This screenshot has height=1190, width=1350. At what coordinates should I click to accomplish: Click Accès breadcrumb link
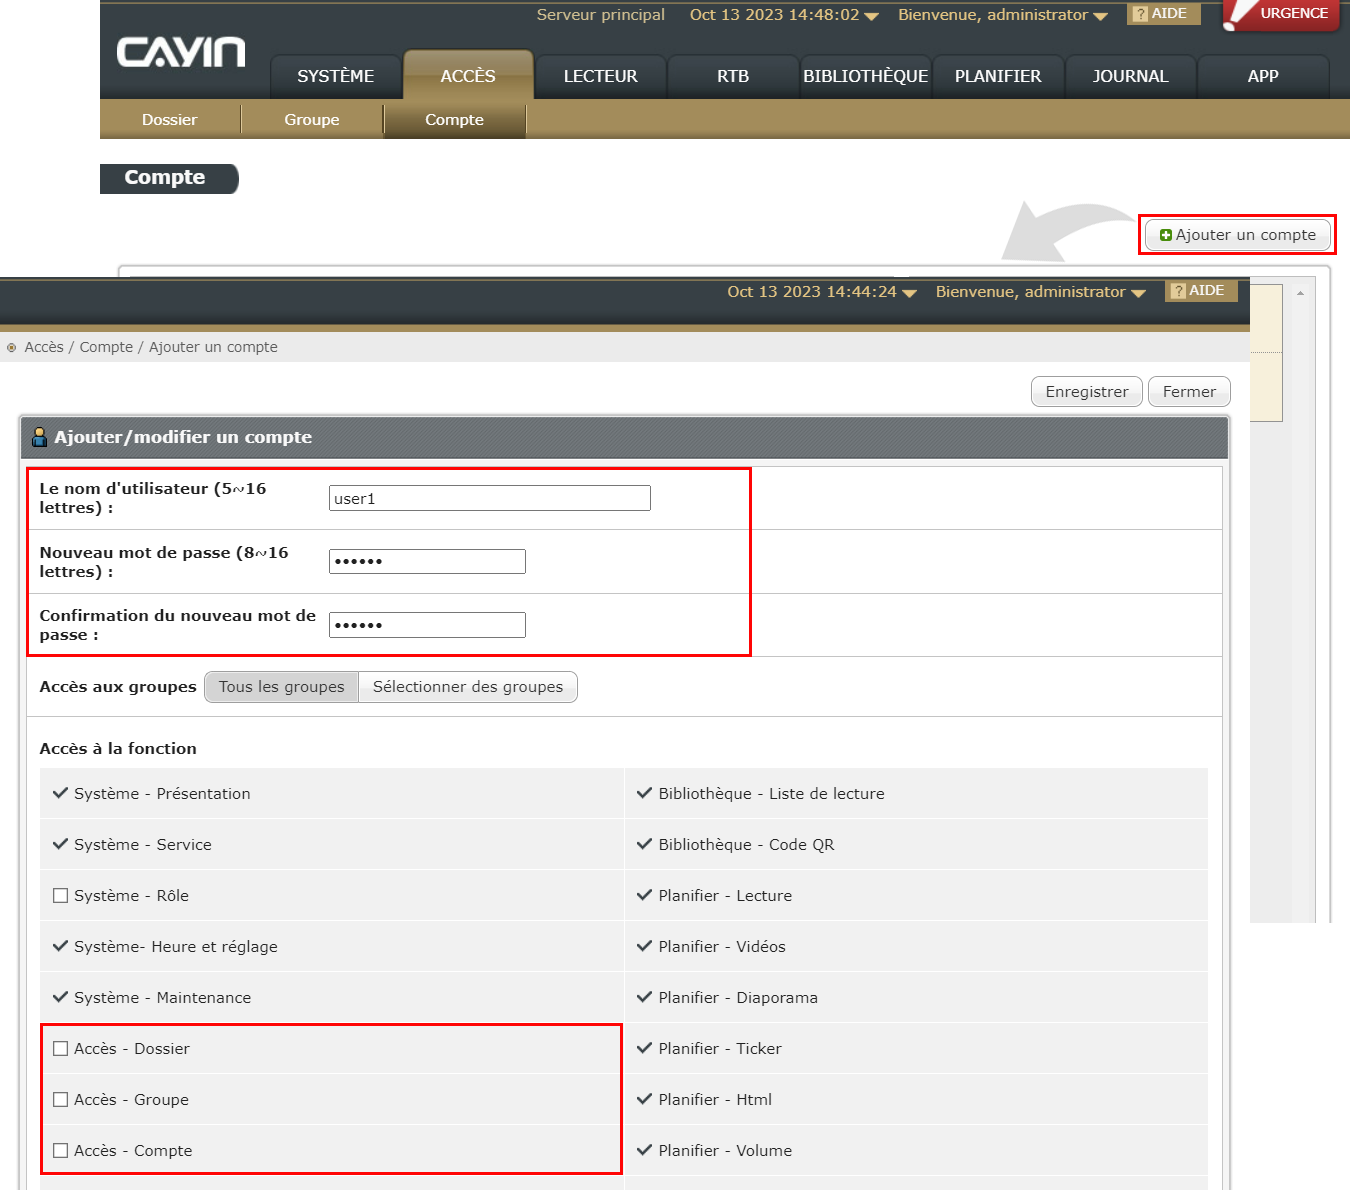(44, 347)
